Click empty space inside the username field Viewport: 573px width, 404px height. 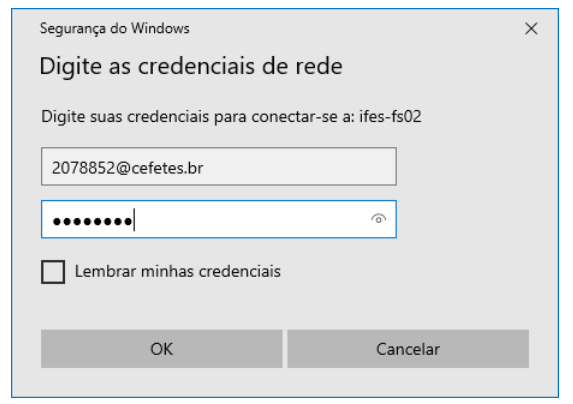(x=300, y=167)
